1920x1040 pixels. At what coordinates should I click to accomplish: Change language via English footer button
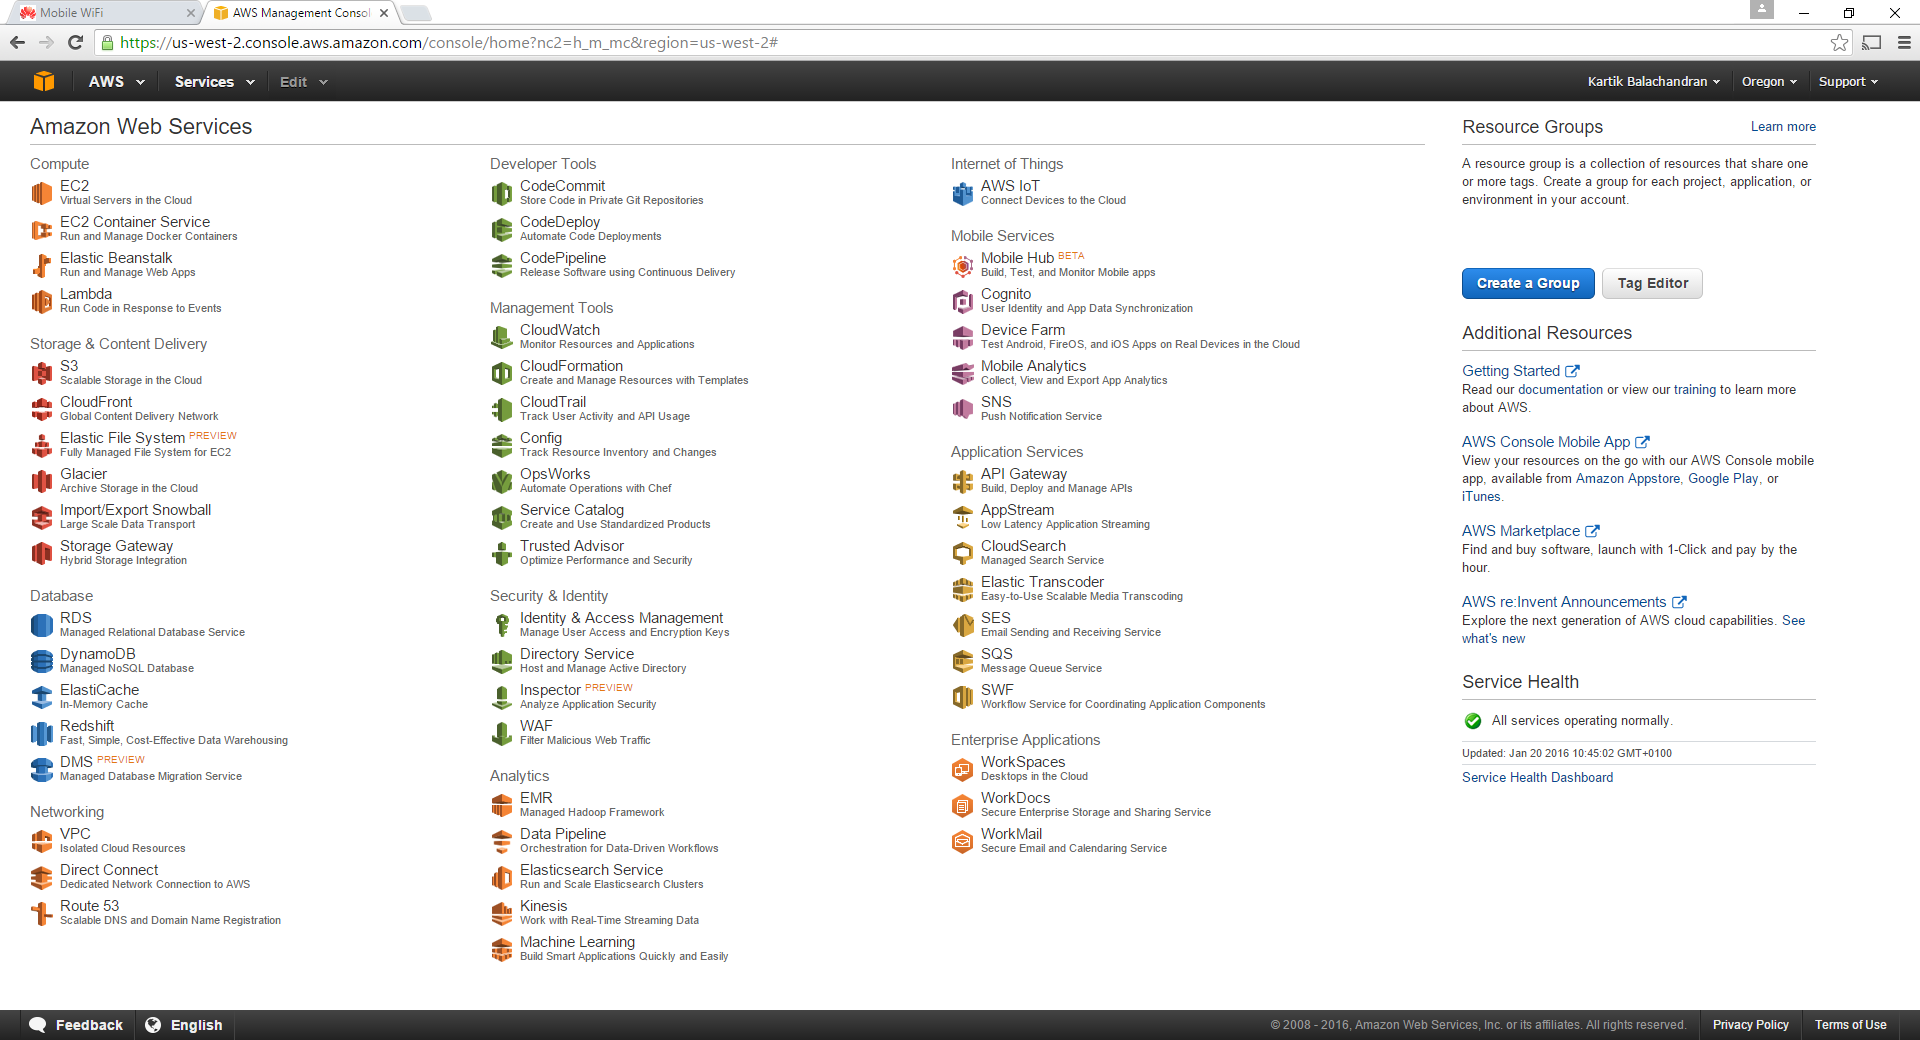point(184,1025)
